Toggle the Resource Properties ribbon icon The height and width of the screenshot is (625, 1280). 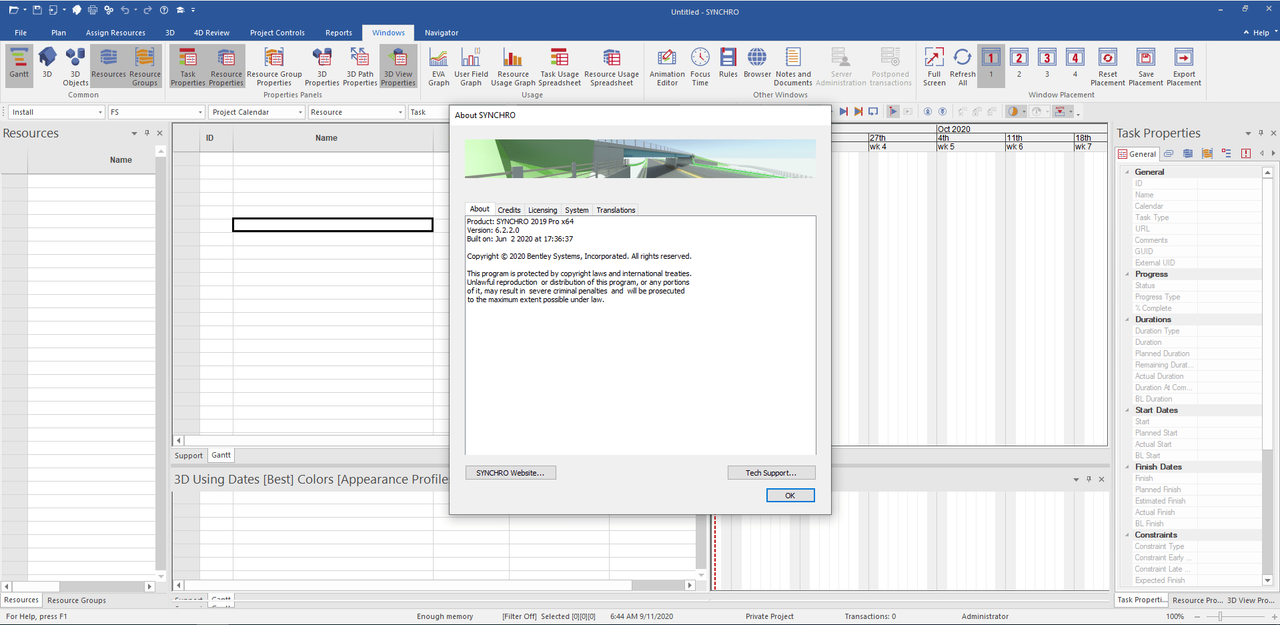pos(226,66)
